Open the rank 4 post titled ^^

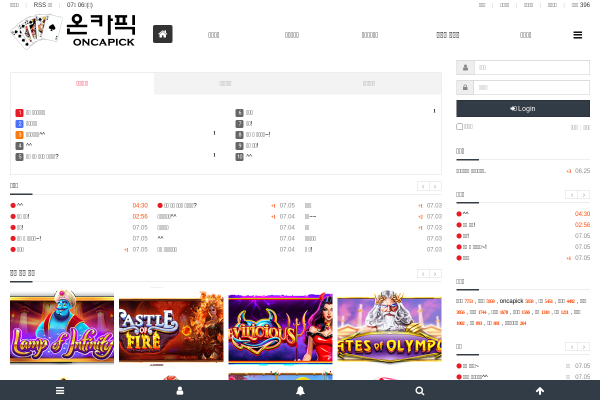tap(29, 145)
